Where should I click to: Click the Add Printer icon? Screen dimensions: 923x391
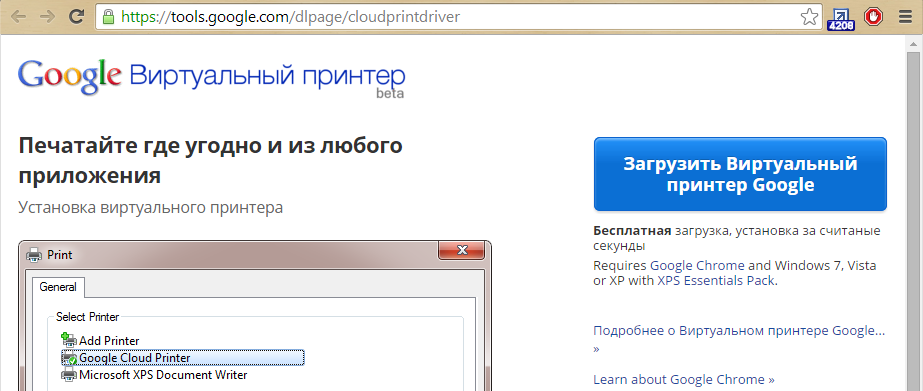pyautogui.click(x=69, y=340)
